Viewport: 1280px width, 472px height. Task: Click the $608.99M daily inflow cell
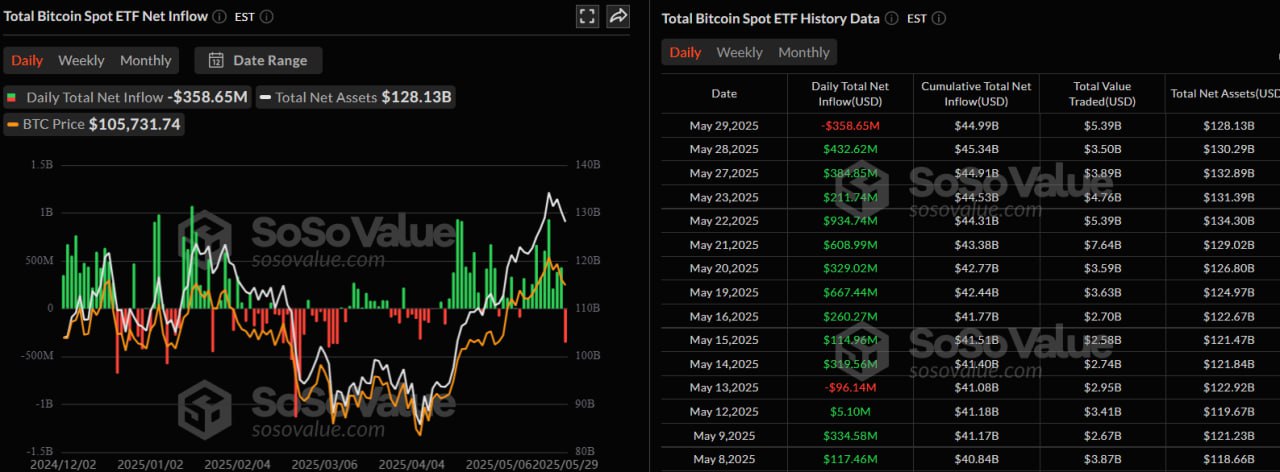[x=850, y=245]
